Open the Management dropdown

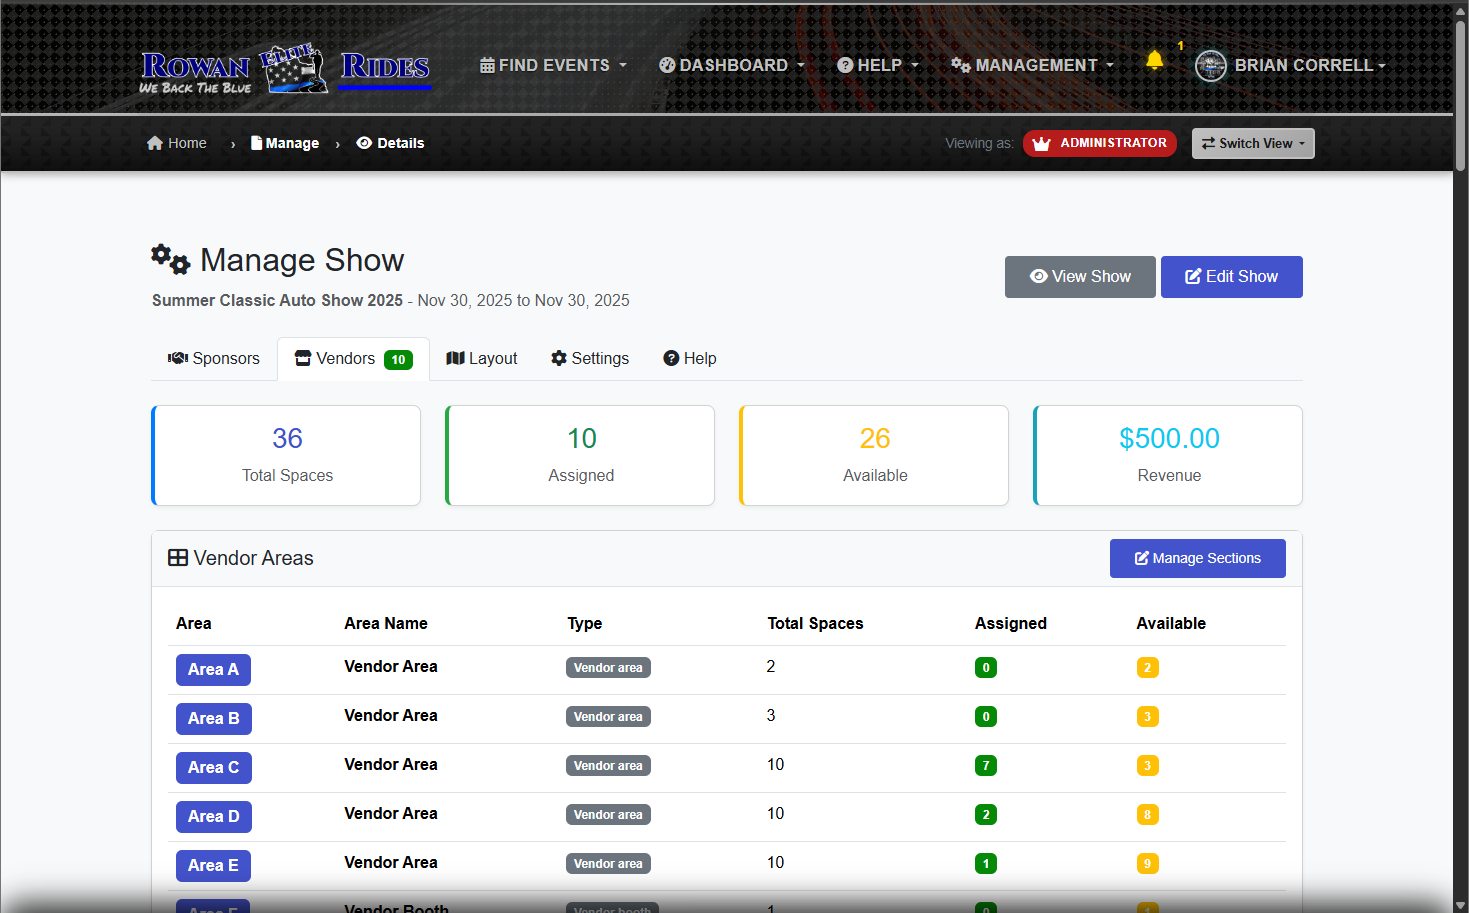click(x=1033, y=64)
